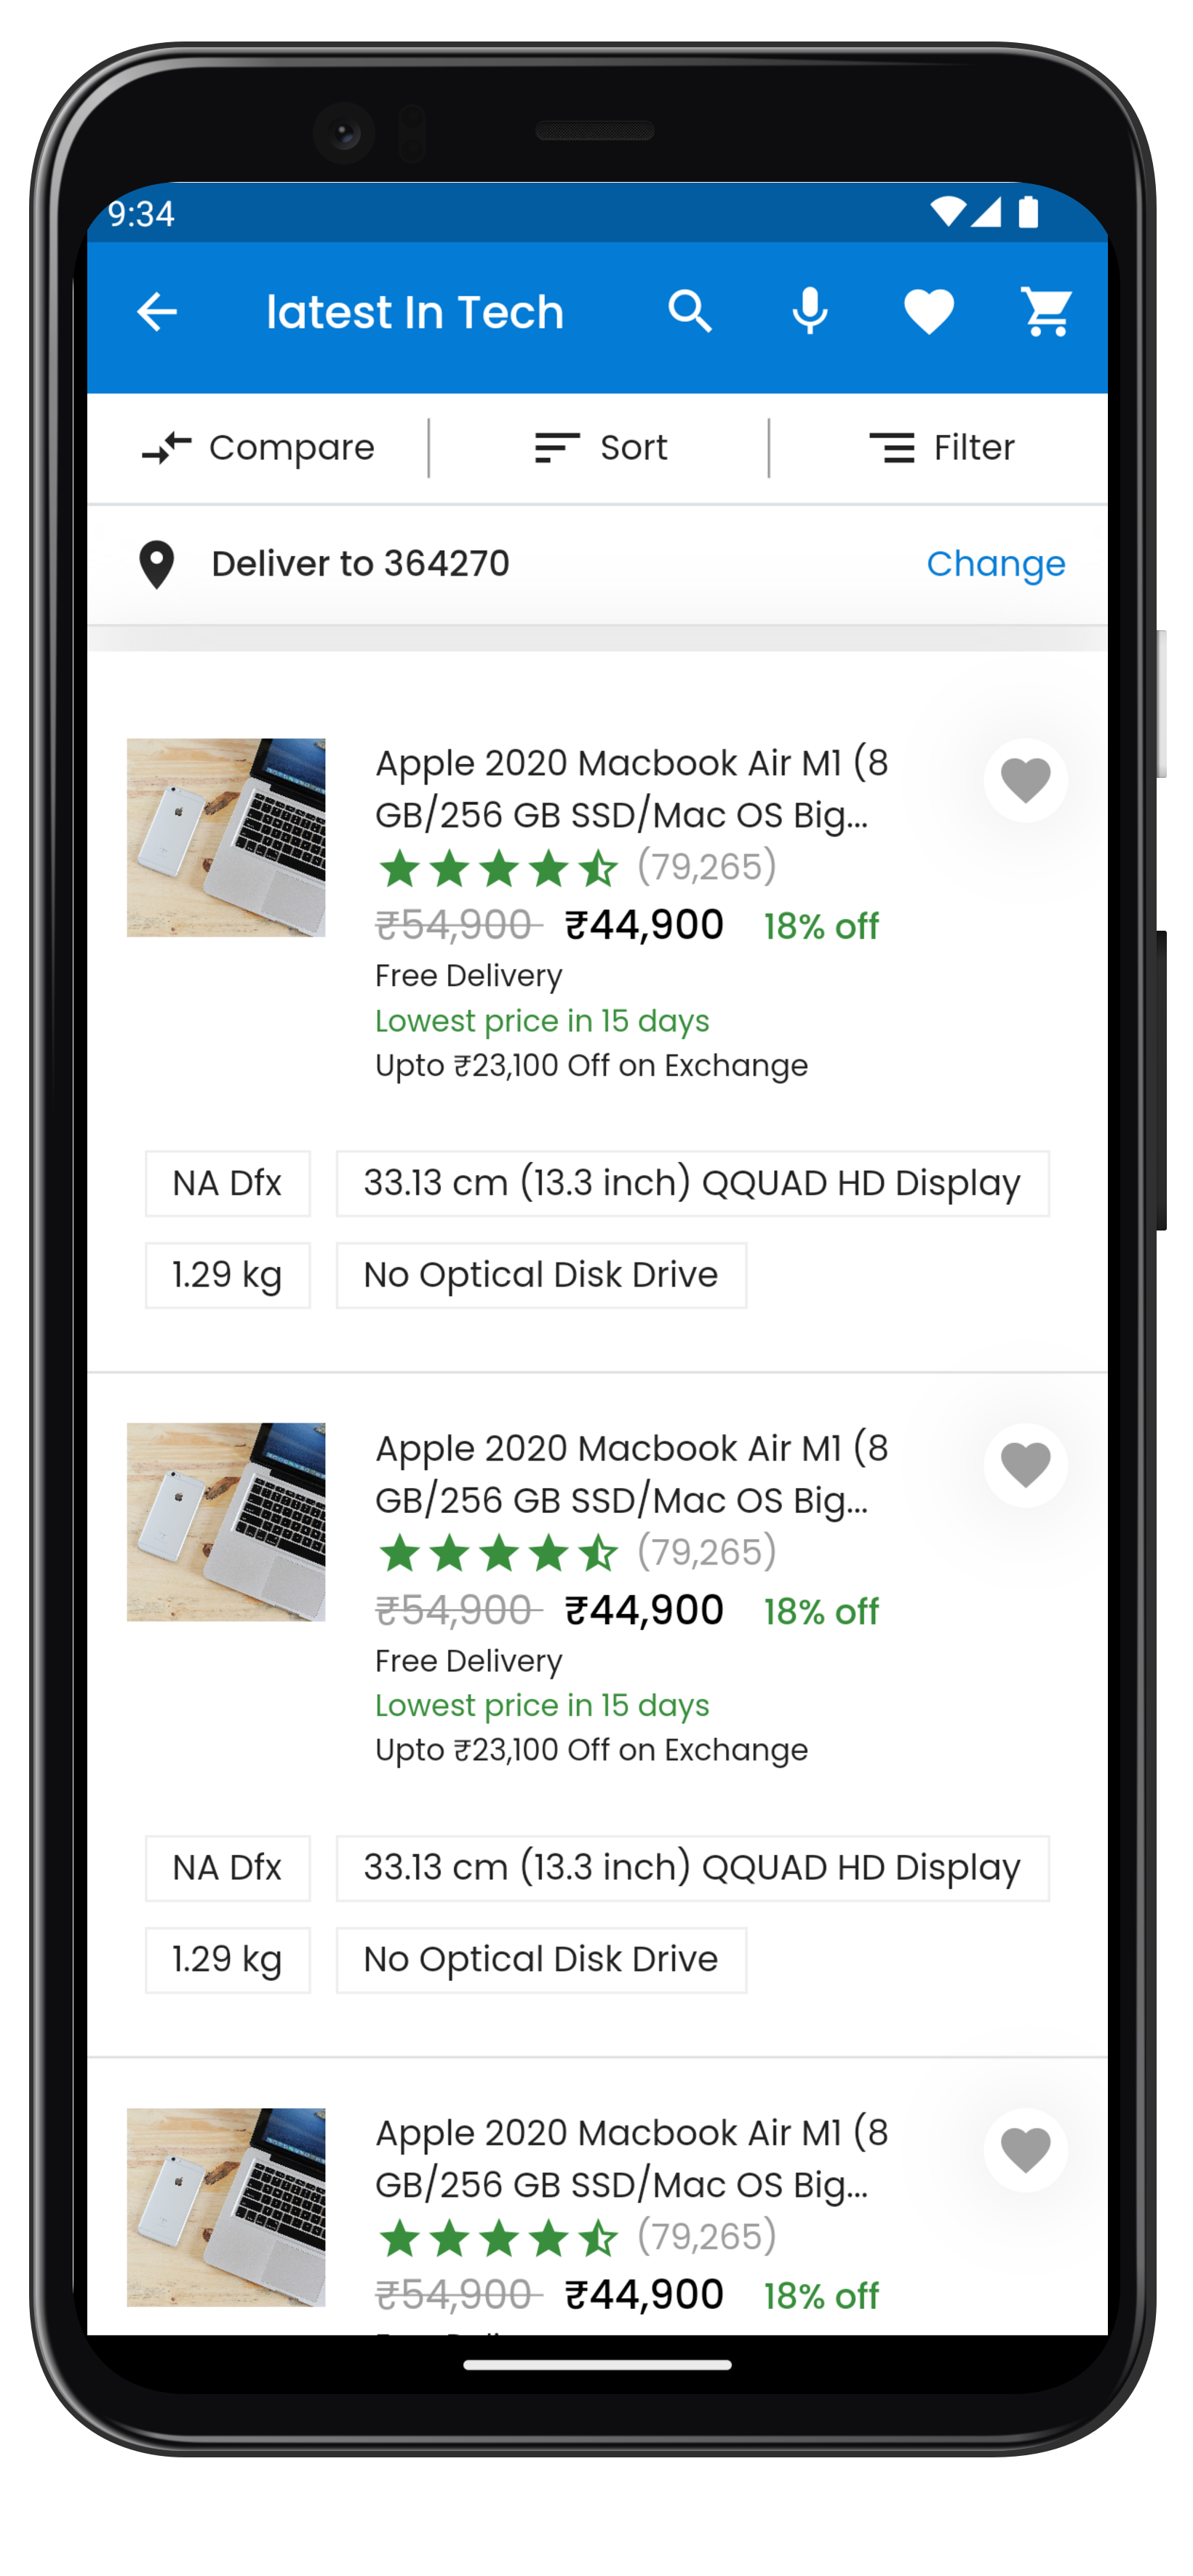Open the shopping cart icon
The image size is (1193, 2576).
1047,312
